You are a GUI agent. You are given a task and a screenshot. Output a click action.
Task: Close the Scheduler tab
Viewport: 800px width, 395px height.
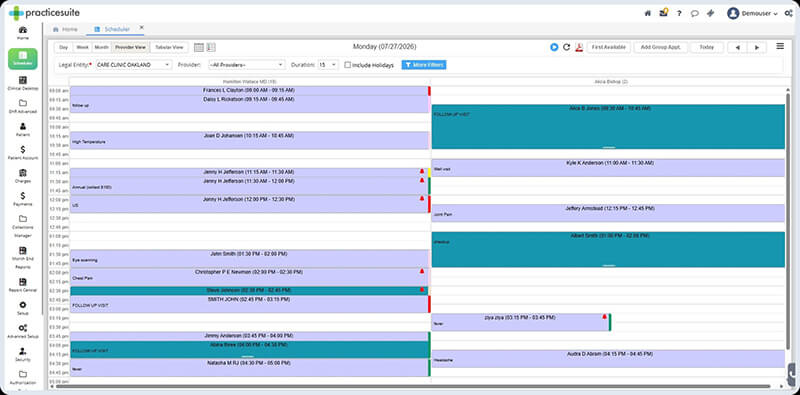pyautogui.click(x=141, y=28)
